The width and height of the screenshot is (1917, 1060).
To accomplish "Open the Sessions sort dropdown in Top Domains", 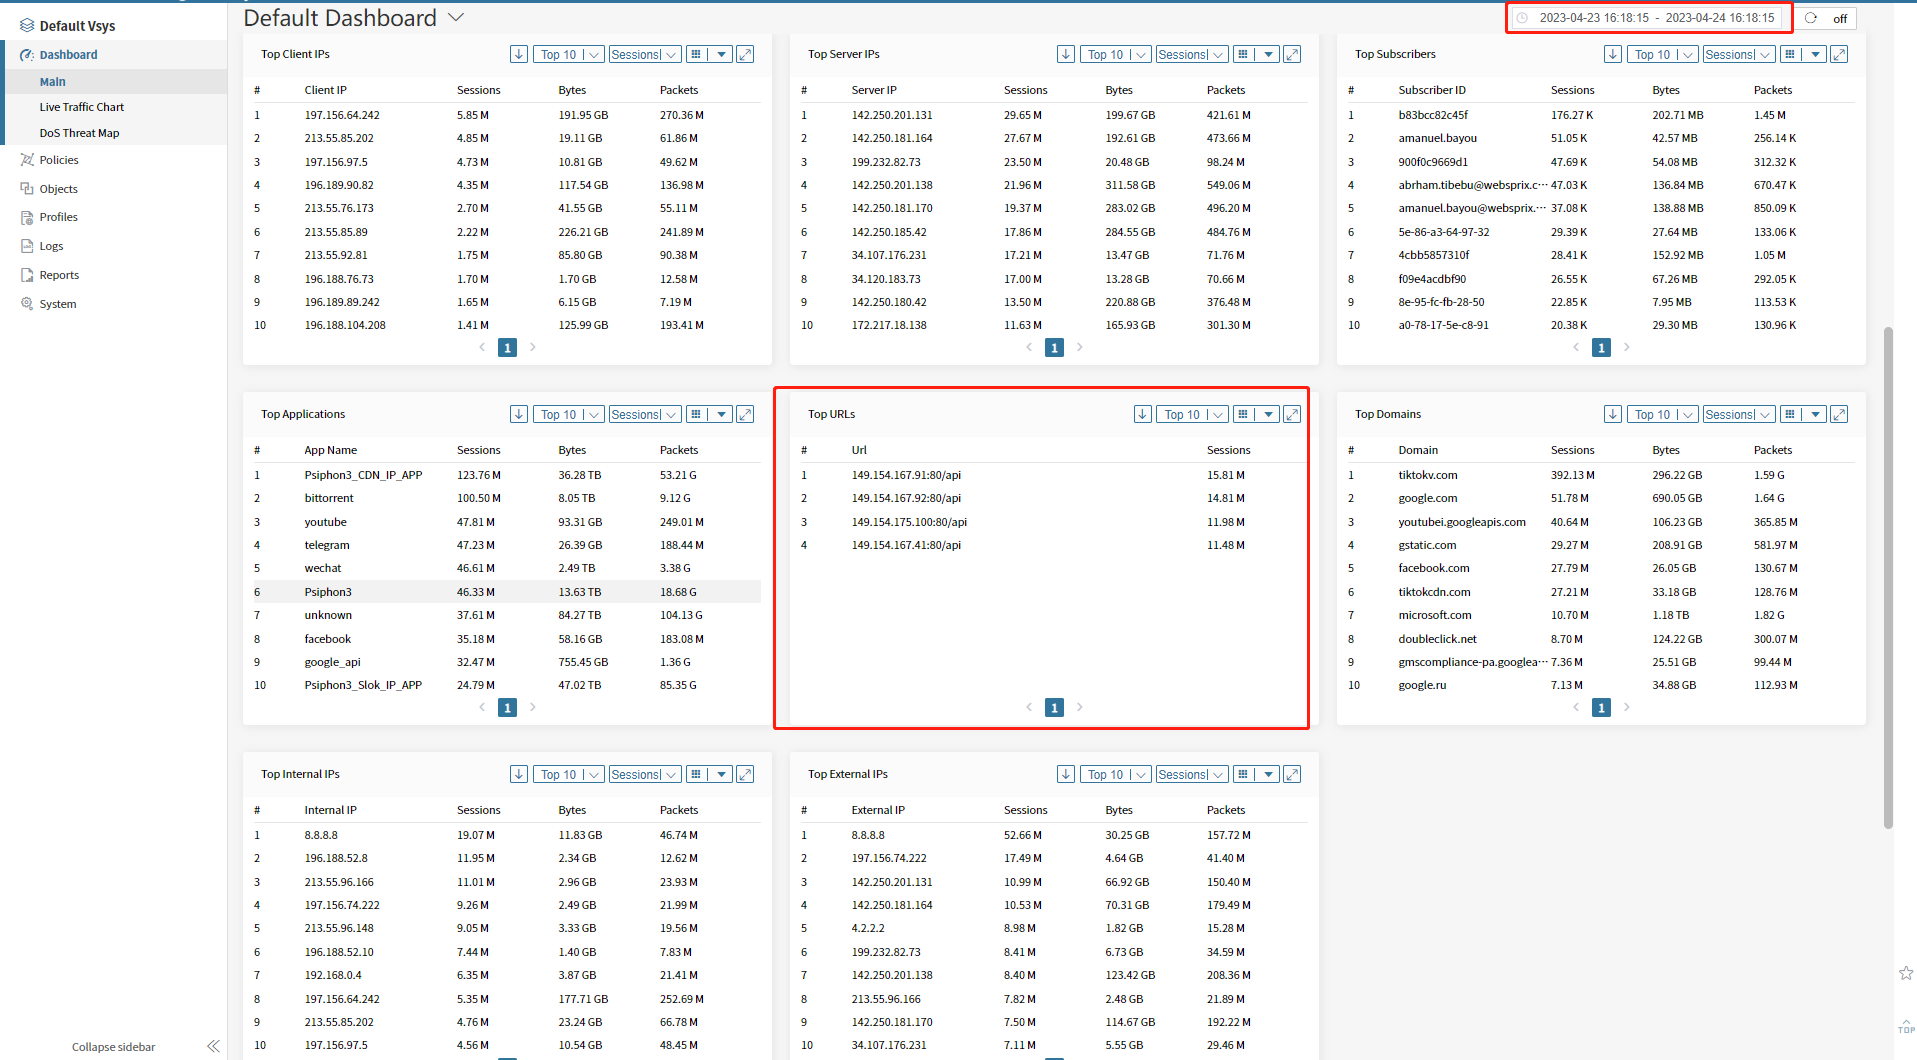I will (1738, 414).
